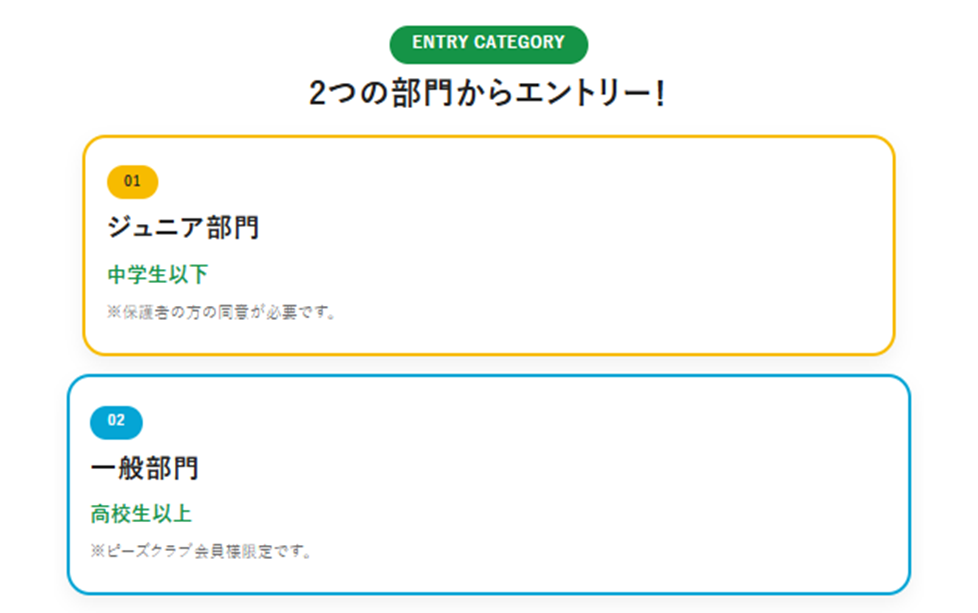Viewport: 978px width, 613px height.
Task: Click the word CATEGORY in the green badge
Action: [519, 42]
